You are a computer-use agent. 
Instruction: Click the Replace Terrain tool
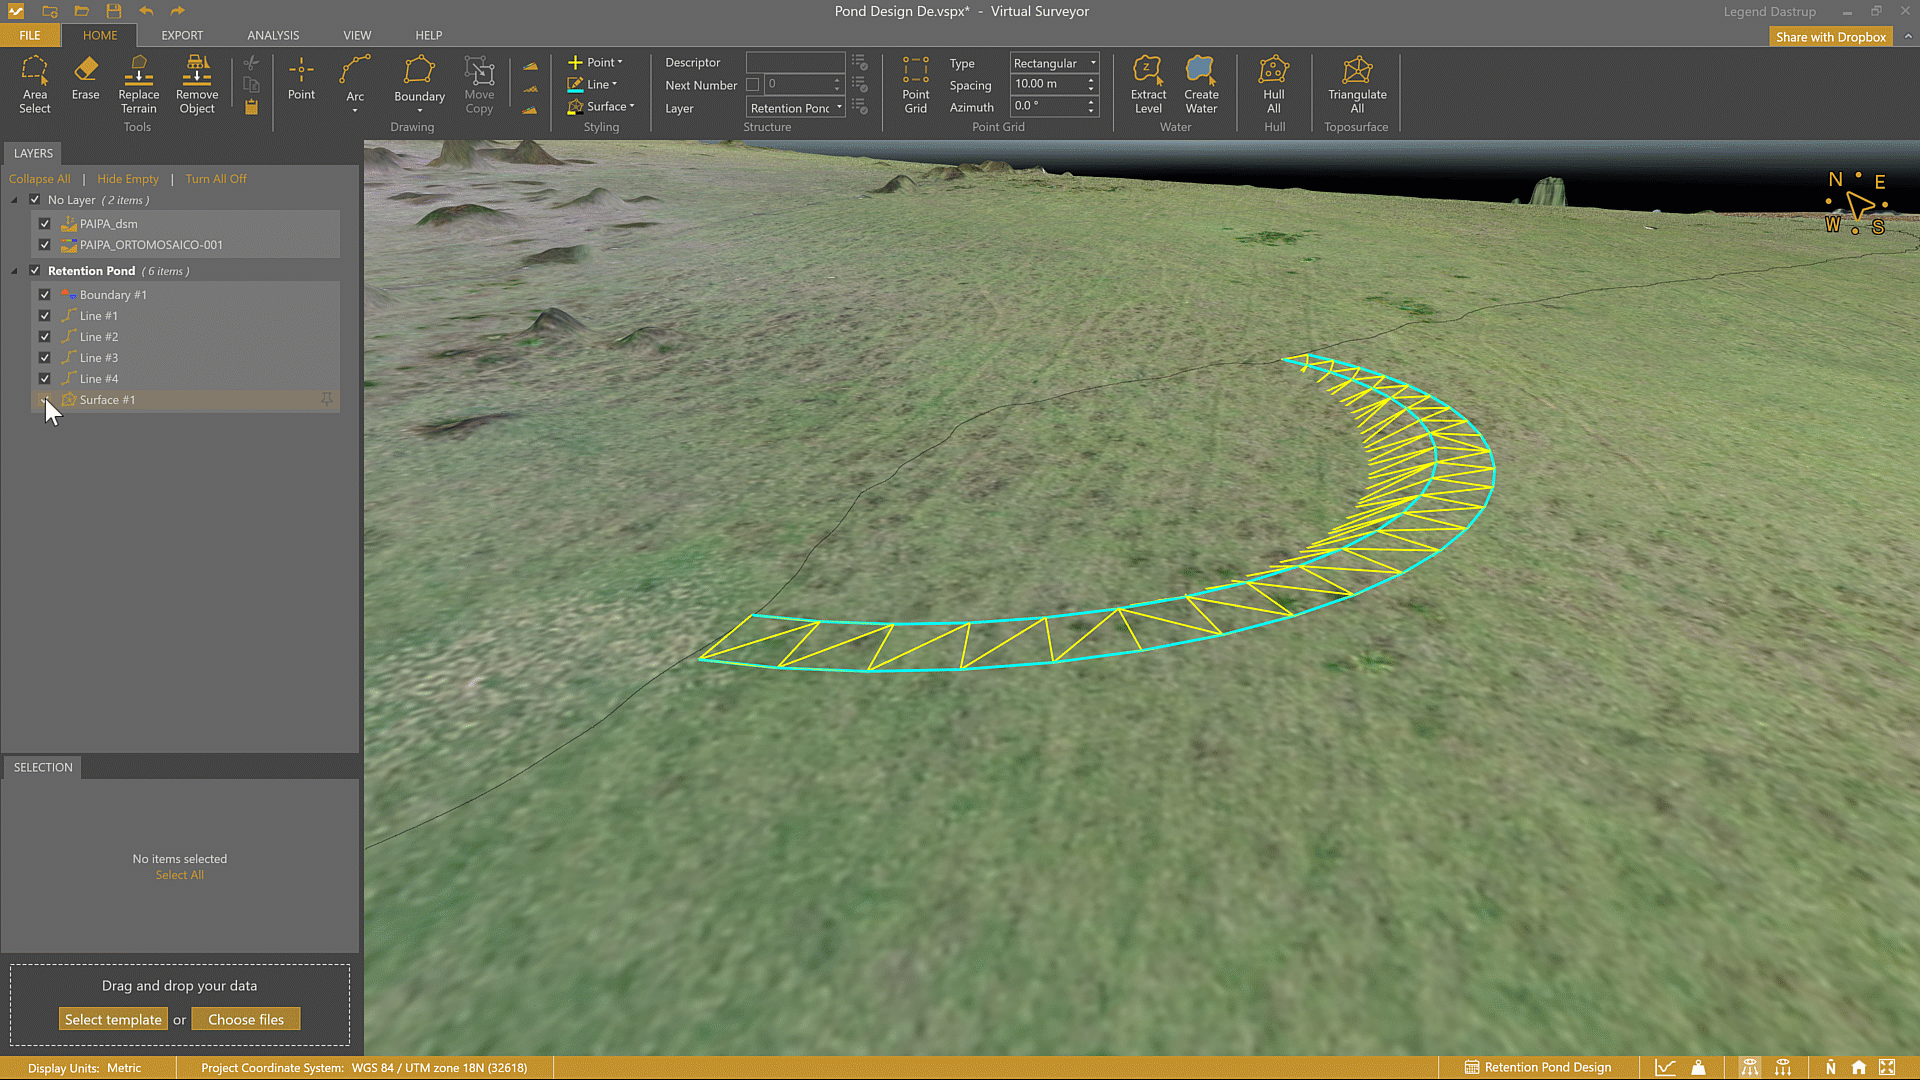pos(138,84)
